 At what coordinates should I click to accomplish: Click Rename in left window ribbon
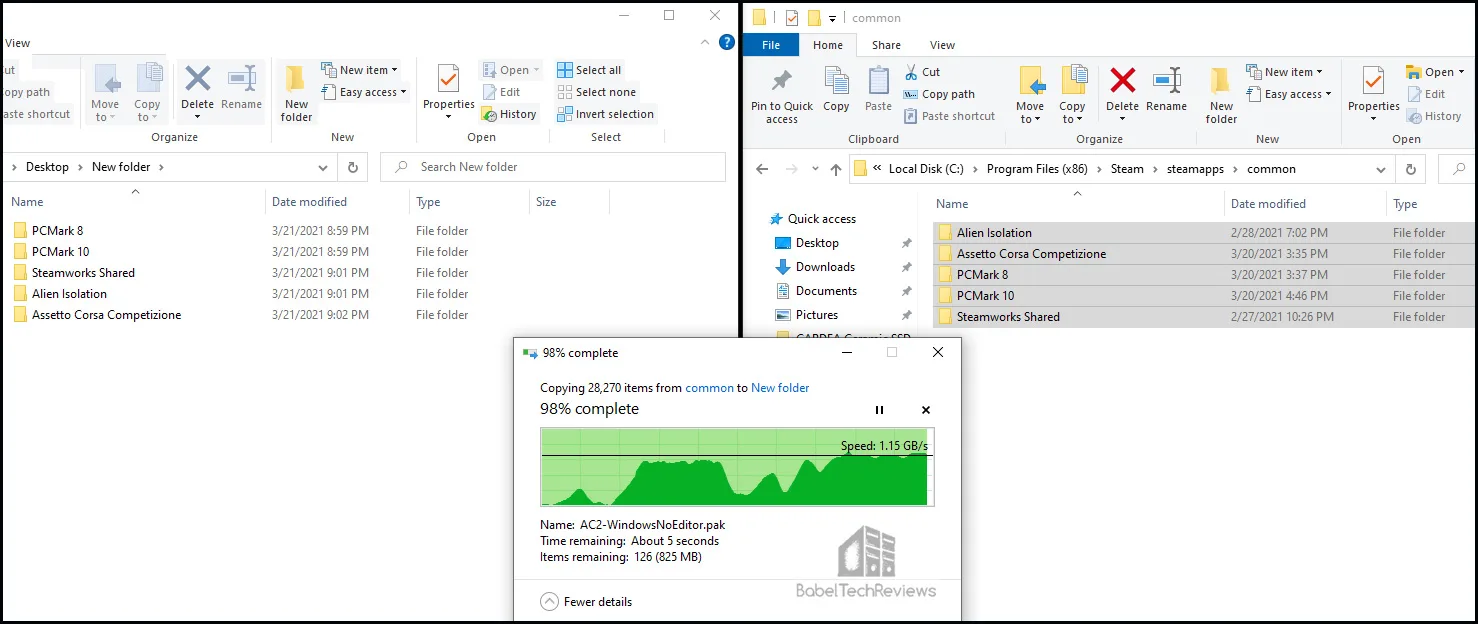241,88
